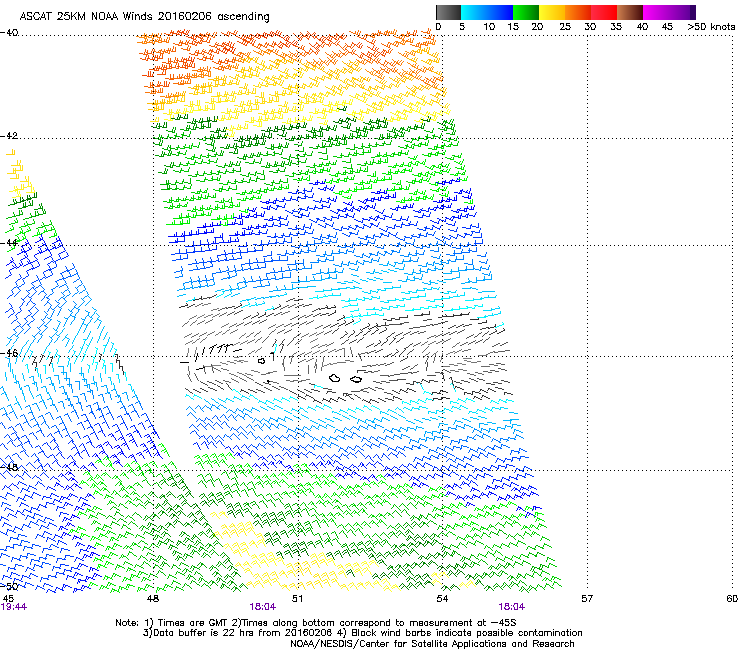Click the '10' label under the color bar
The width and height of the screenshot is (740, 650).
tap(489, 27)
